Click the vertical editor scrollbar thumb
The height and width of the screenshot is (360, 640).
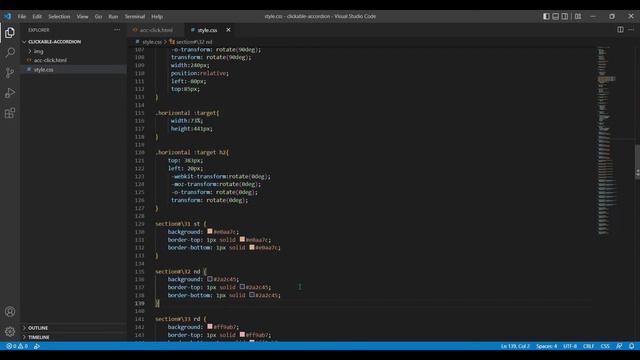tap(637, 162)
